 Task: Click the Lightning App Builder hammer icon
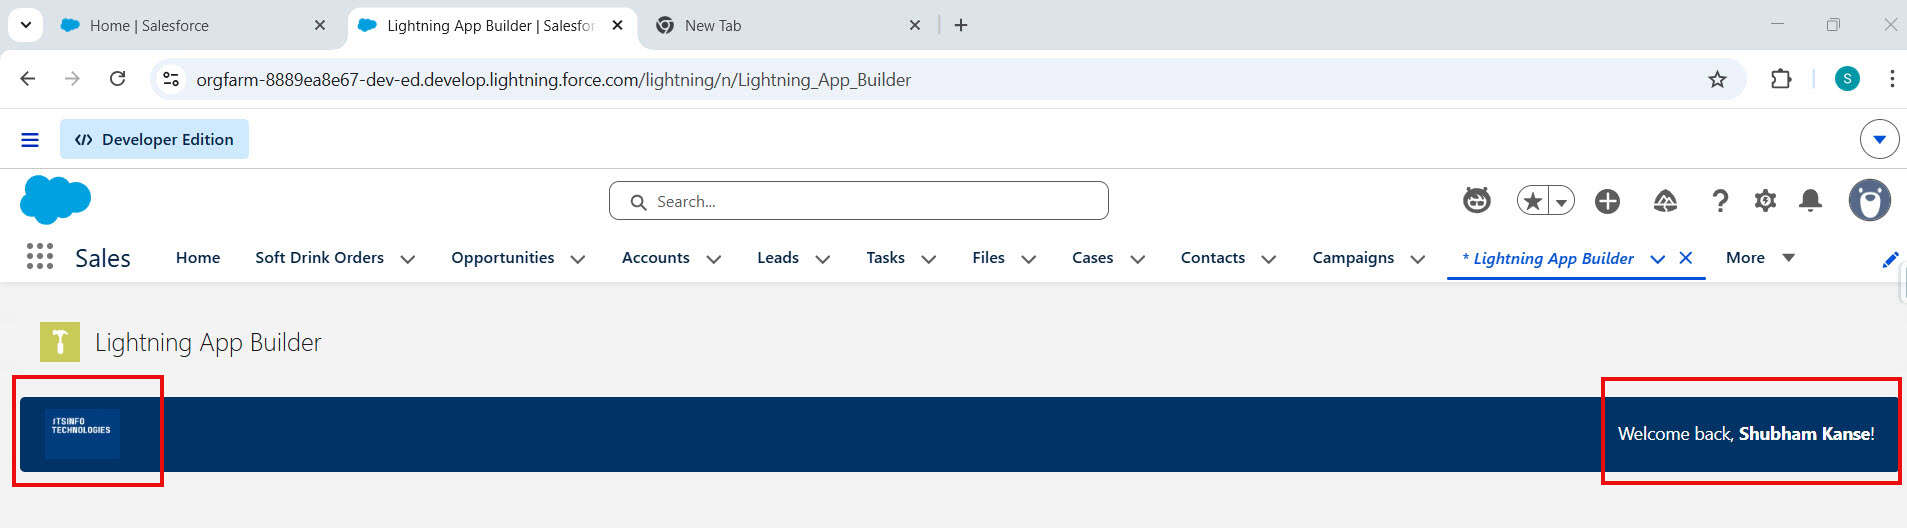coord(60,342)
